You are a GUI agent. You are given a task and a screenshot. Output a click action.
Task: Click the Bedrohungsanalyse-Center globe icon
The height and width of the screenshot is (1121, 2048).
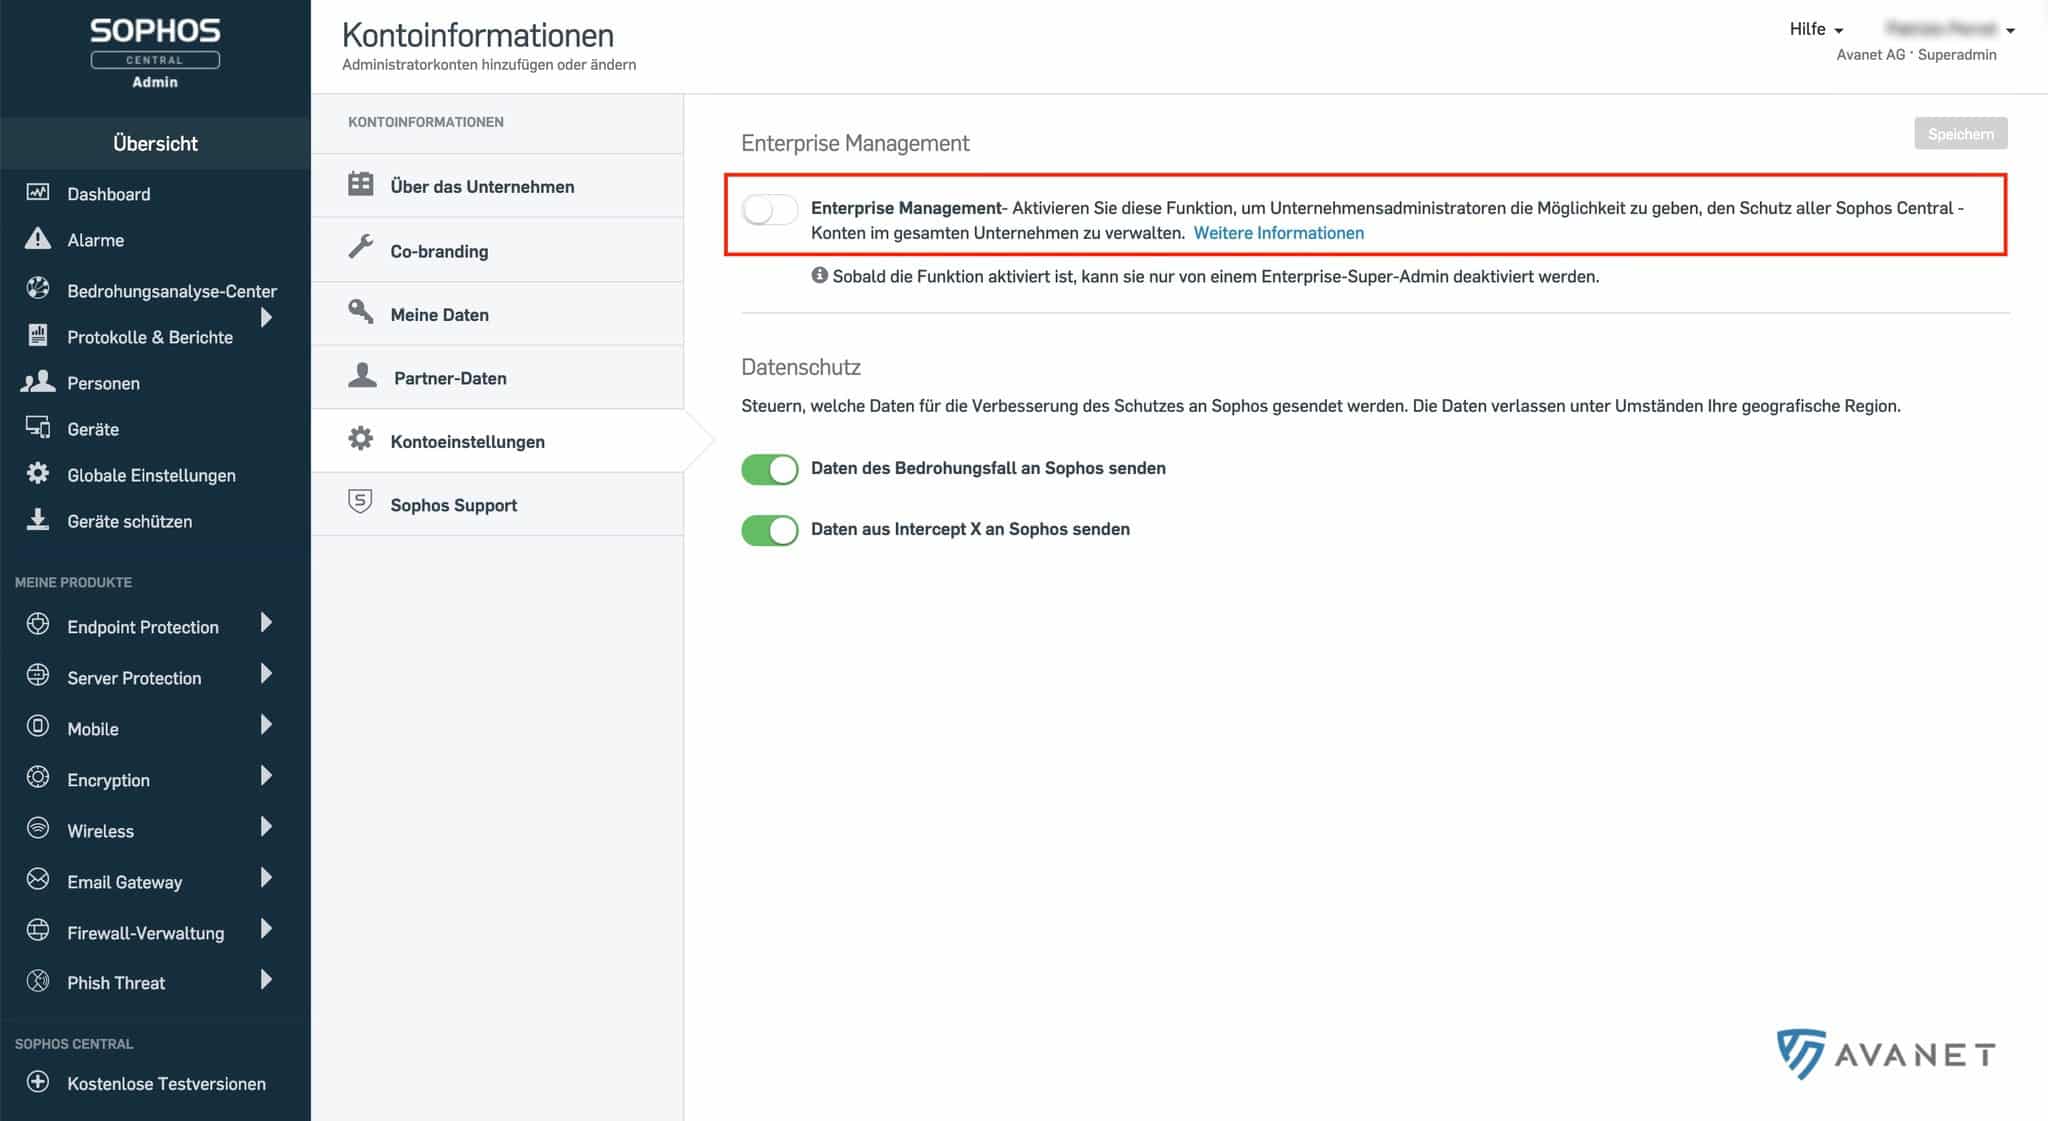(38, 289)
